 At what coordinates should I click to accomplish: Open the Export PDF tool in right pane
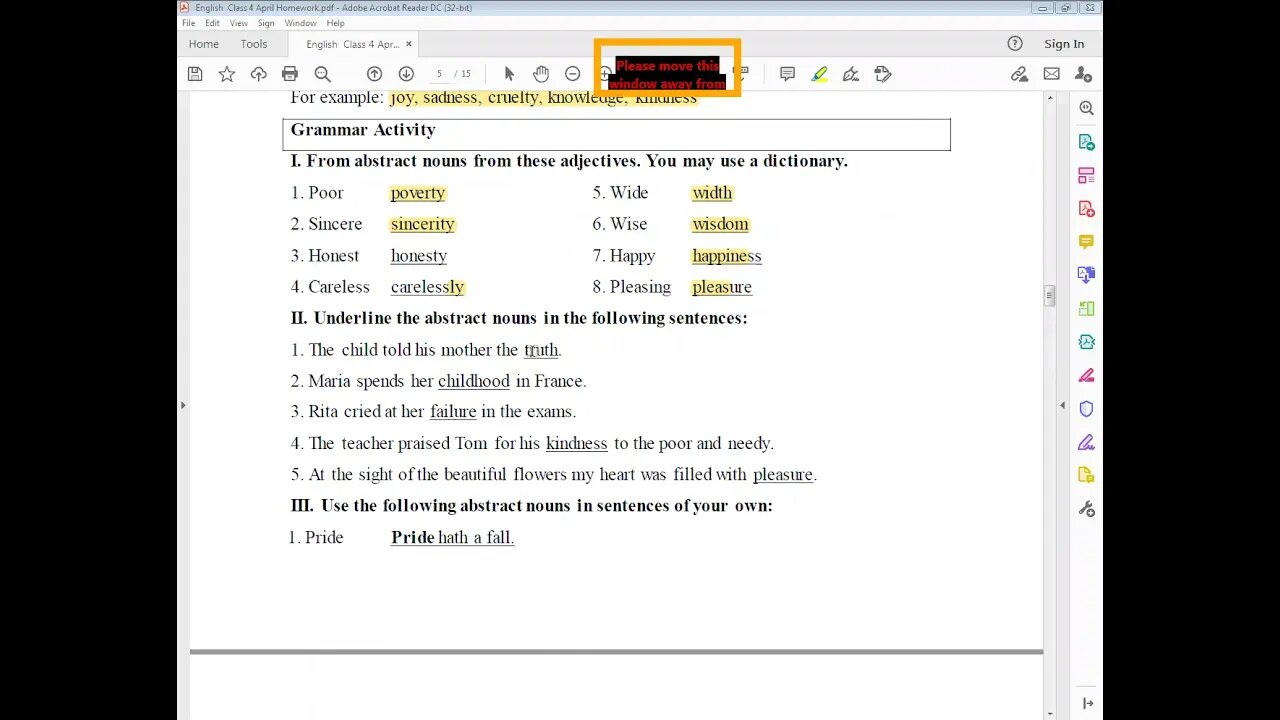1087,142
